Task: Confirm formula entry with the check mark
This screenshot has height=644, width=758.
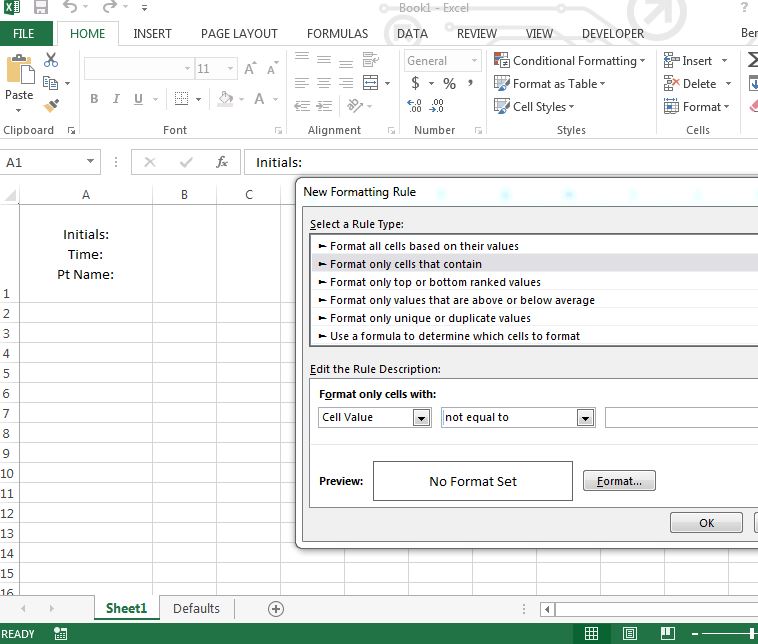Action: pyautogui.click(x=186, y=162)
